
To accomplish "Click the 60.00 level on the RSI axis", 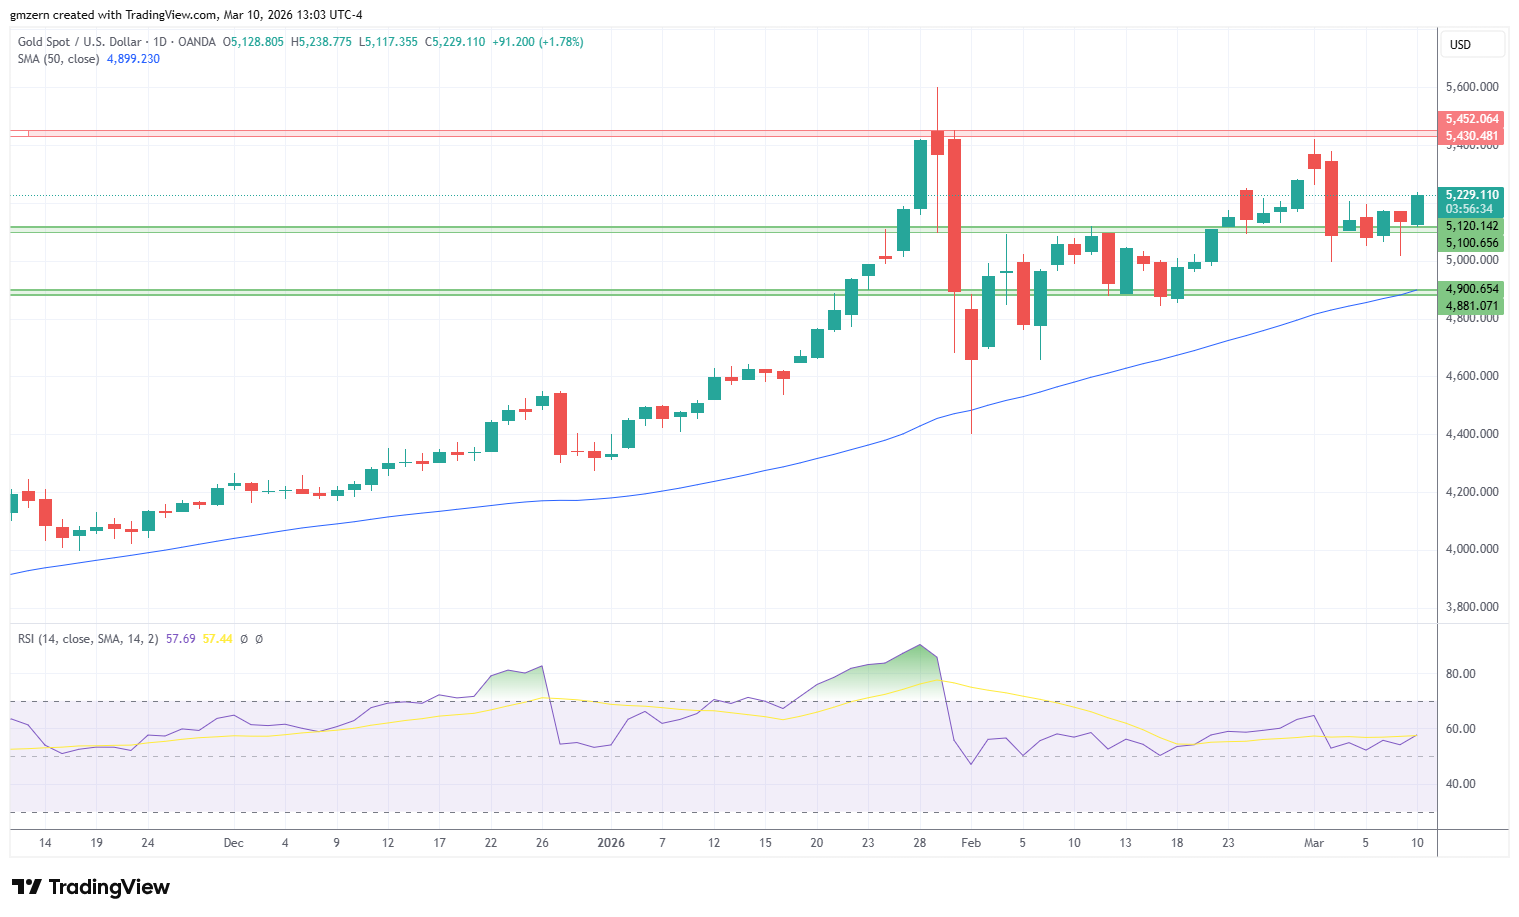I will coord(1461,729).
